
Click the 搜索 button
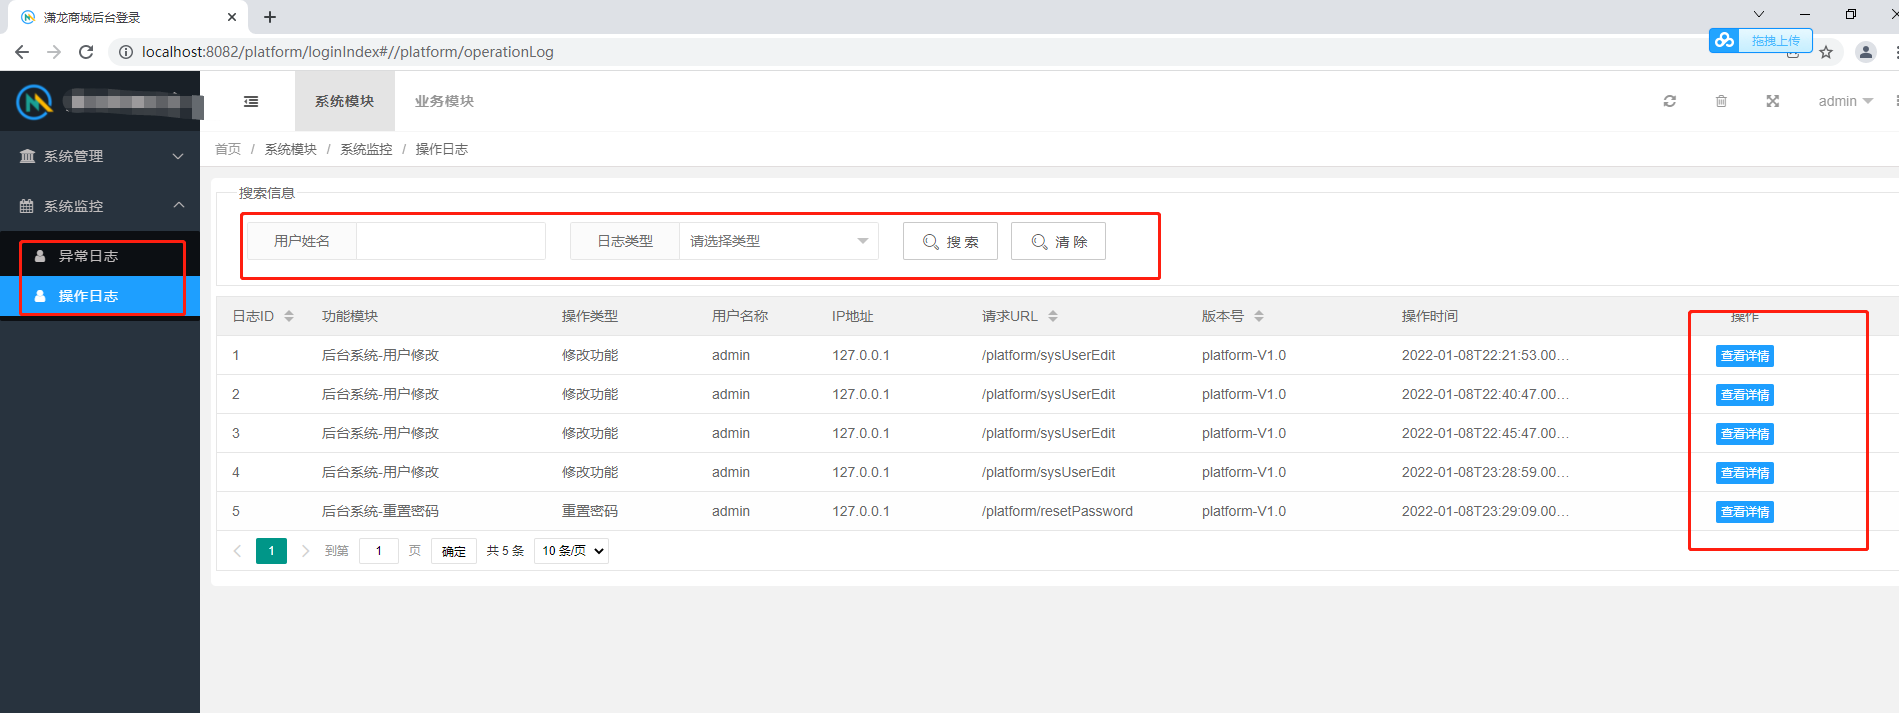(x=950, y=241)
